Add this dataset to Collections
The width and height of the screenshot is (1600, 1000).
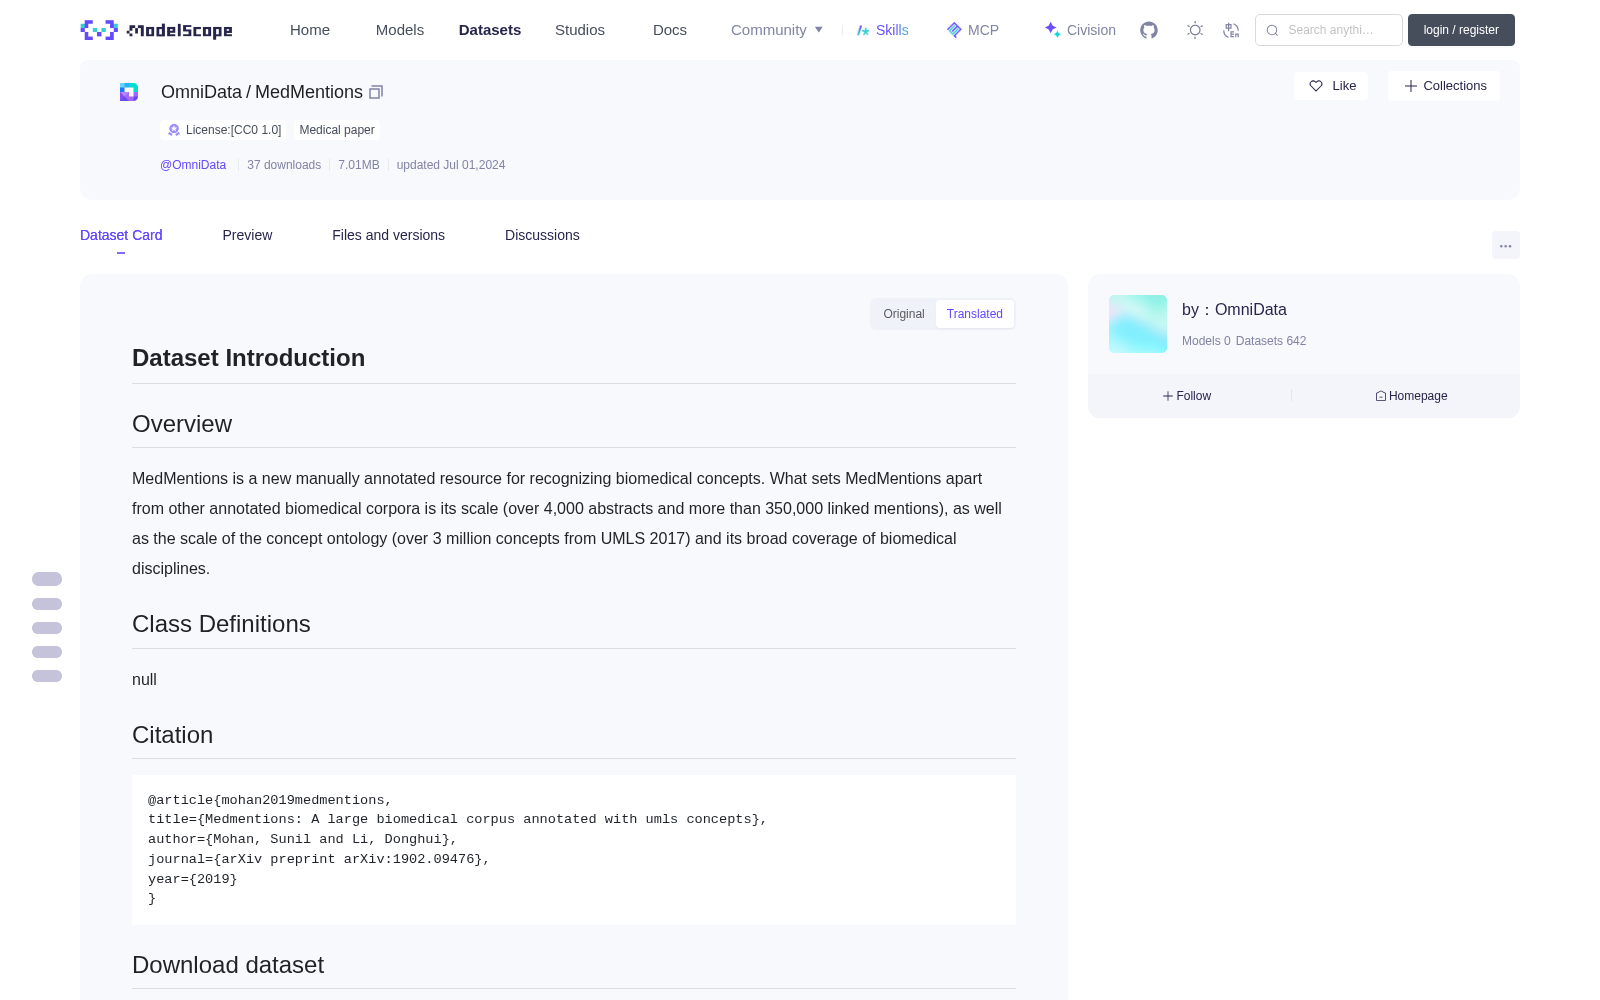[1444, 86]
